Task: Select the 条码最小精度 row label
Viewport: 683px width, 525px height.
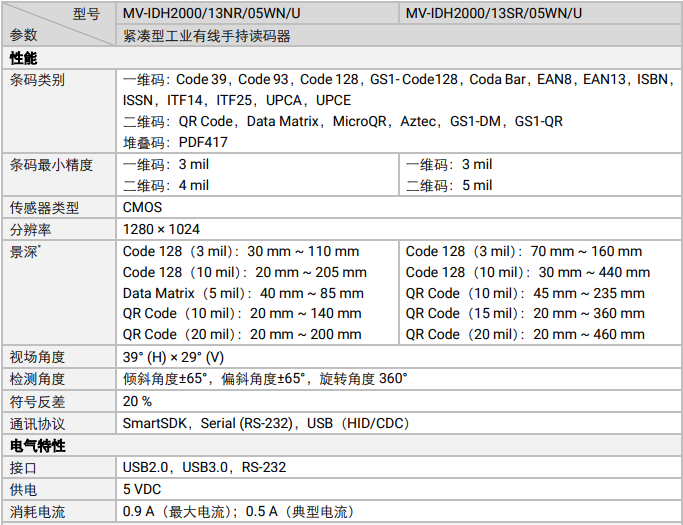Action: click(x=51, y=164)
